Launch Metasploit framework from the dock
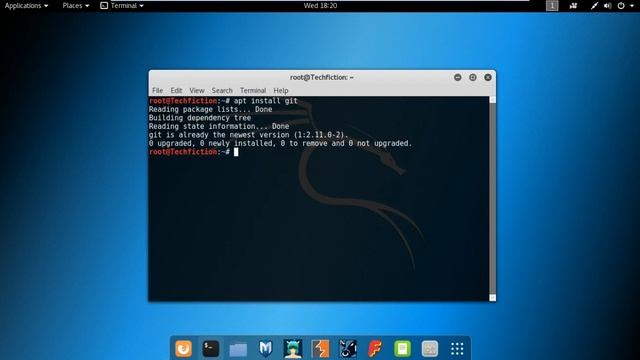This screenshot has width=640, height=360. [265, 349]
